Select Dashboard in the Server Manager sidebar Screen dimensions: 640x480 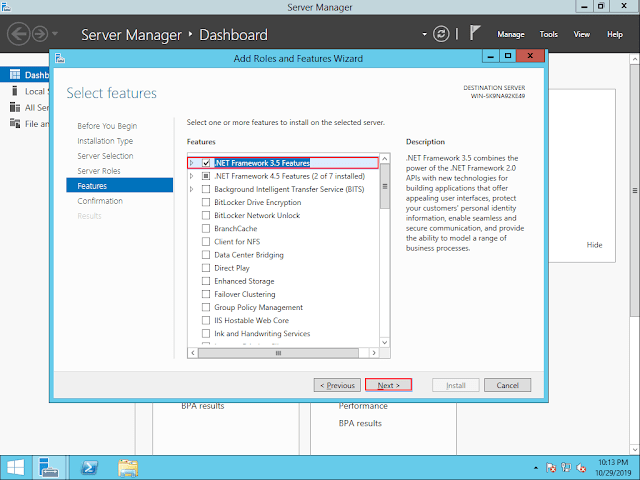(x=25, y=75)
